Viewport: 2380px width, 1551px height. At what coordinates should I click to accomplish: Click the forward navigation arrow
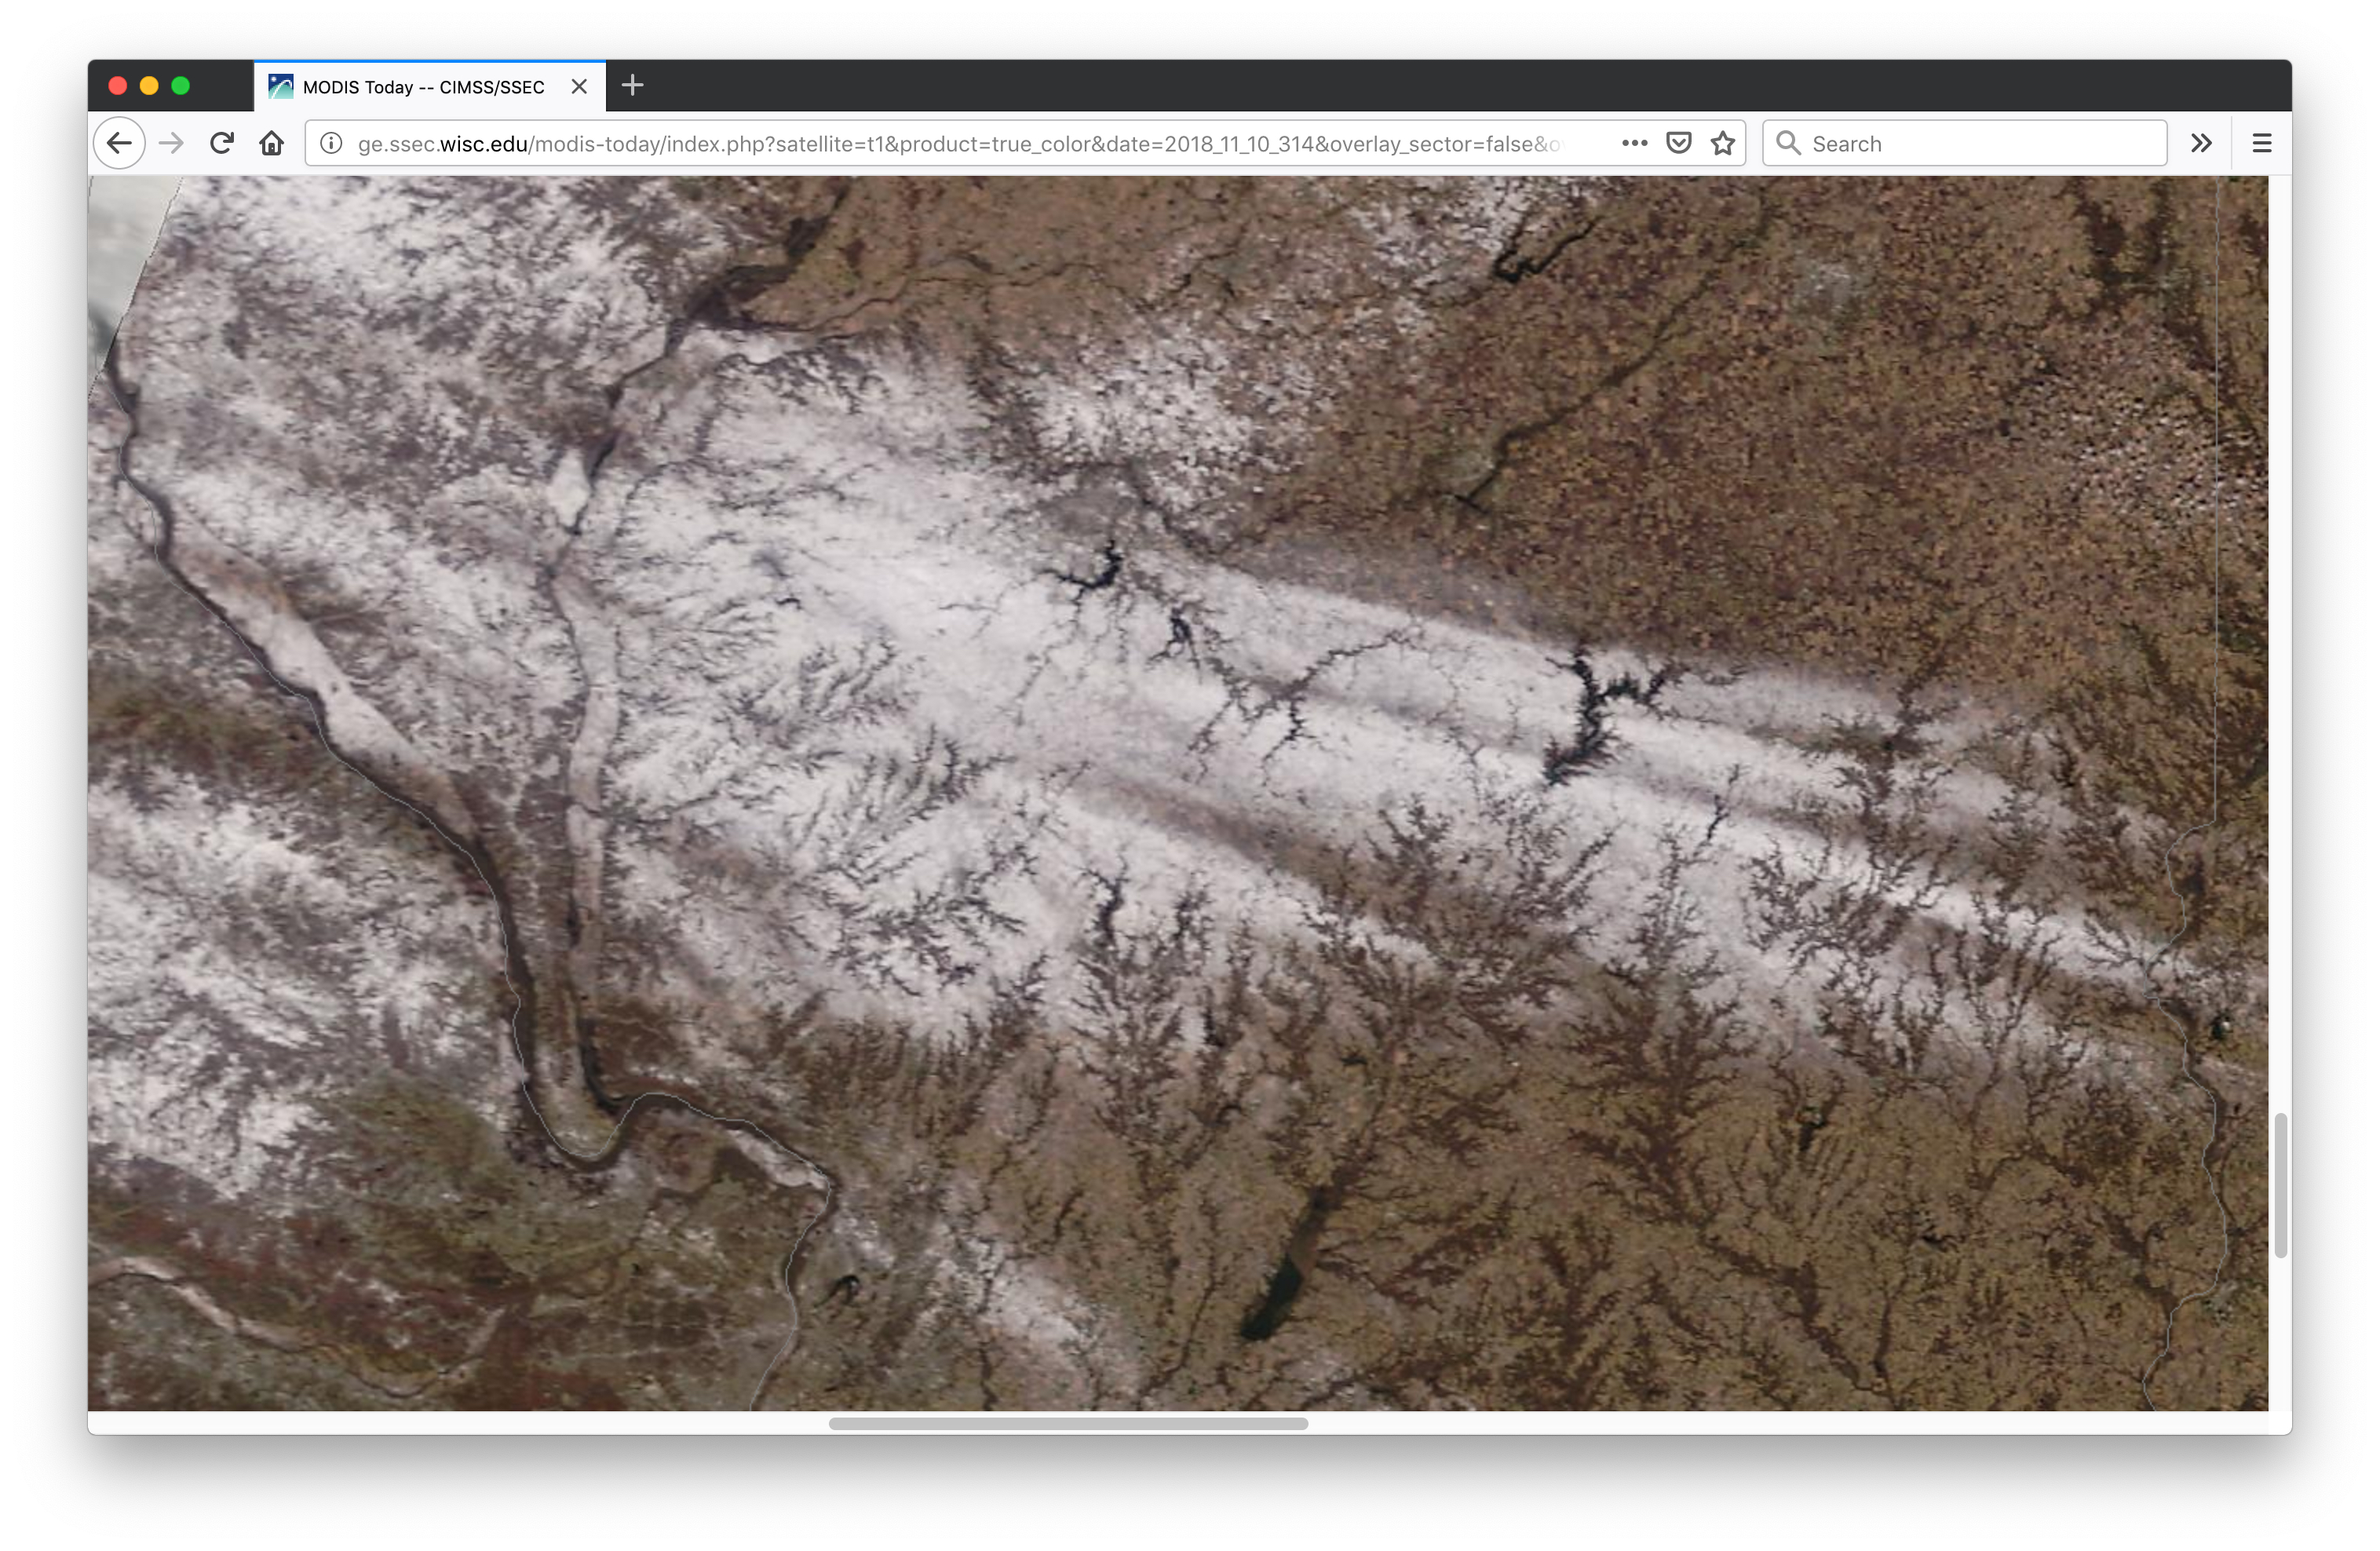pos(171,143)
